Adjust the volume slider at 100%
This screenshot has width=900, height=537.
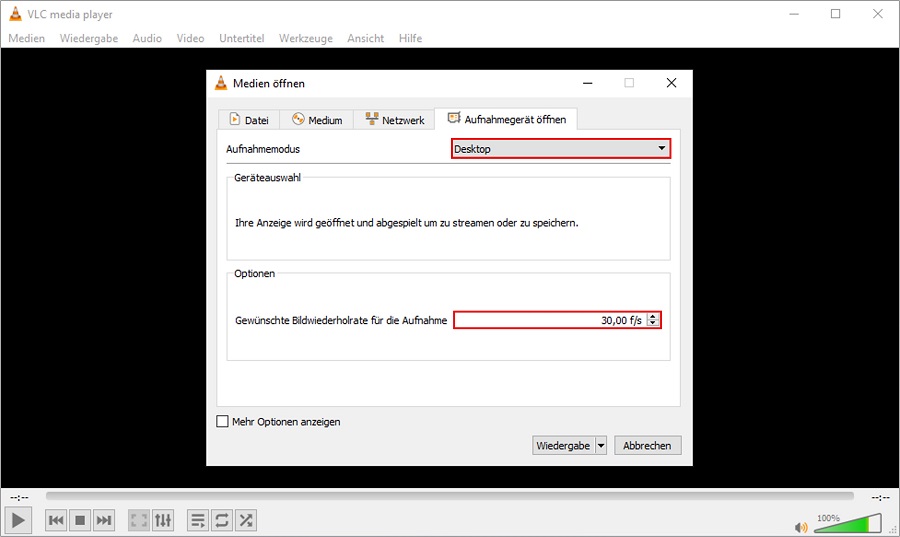(848, 523)
